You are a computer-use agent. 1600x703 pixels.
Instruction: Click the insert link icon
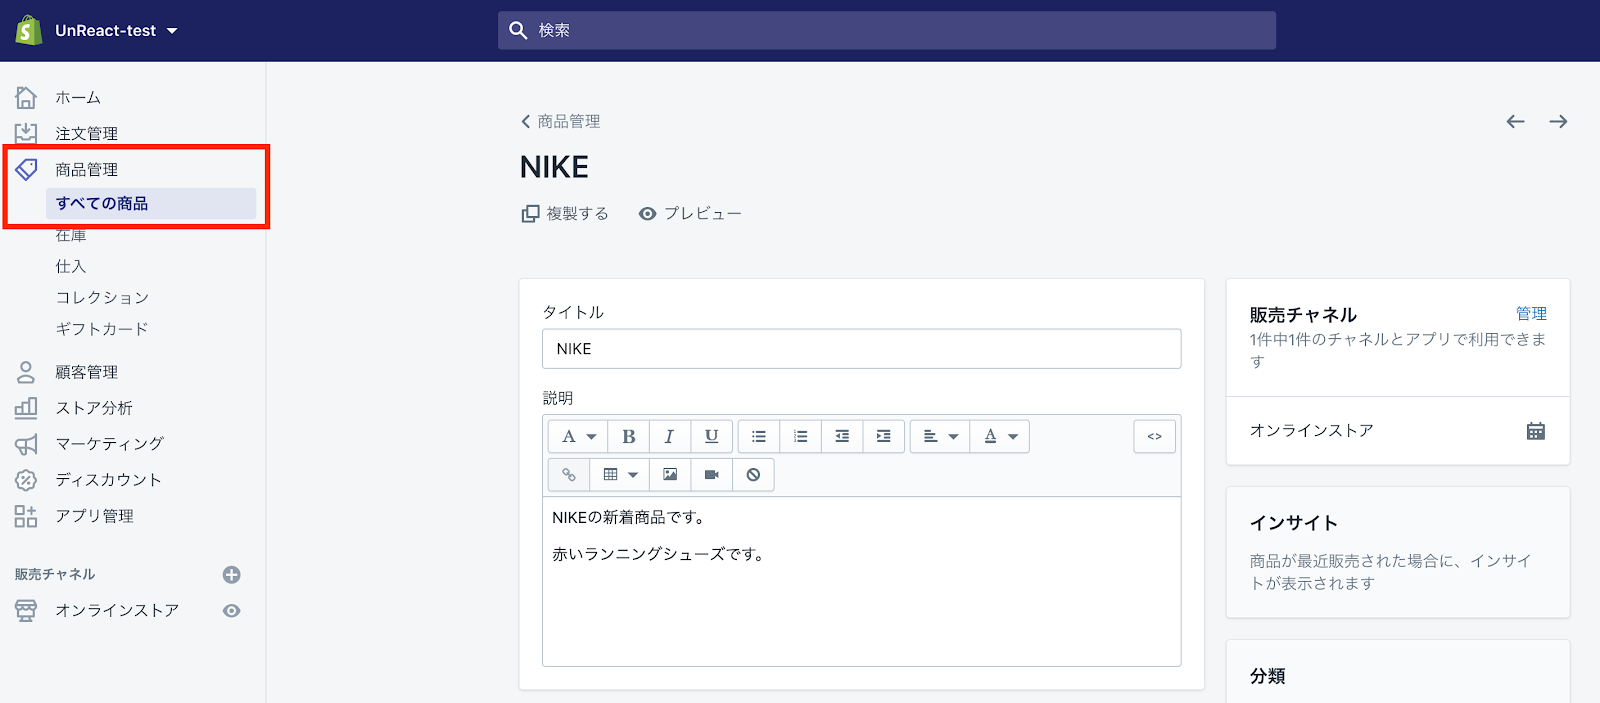[569, 474]
